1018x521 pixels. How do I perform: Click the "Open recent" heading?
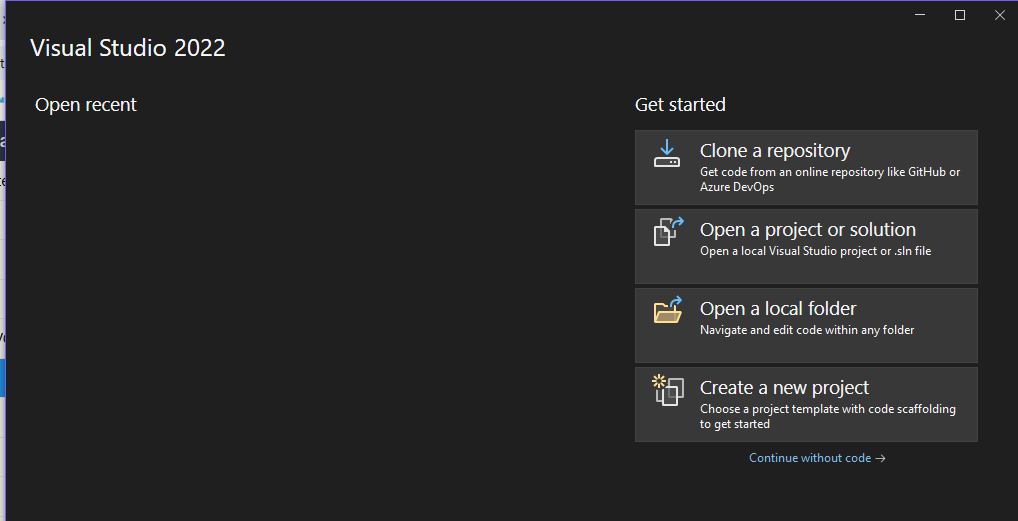[x=86, y=105]
